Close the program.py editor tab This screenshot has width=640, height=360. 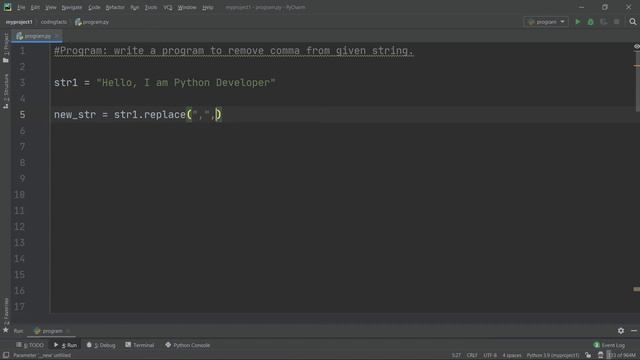pos(57,36)
